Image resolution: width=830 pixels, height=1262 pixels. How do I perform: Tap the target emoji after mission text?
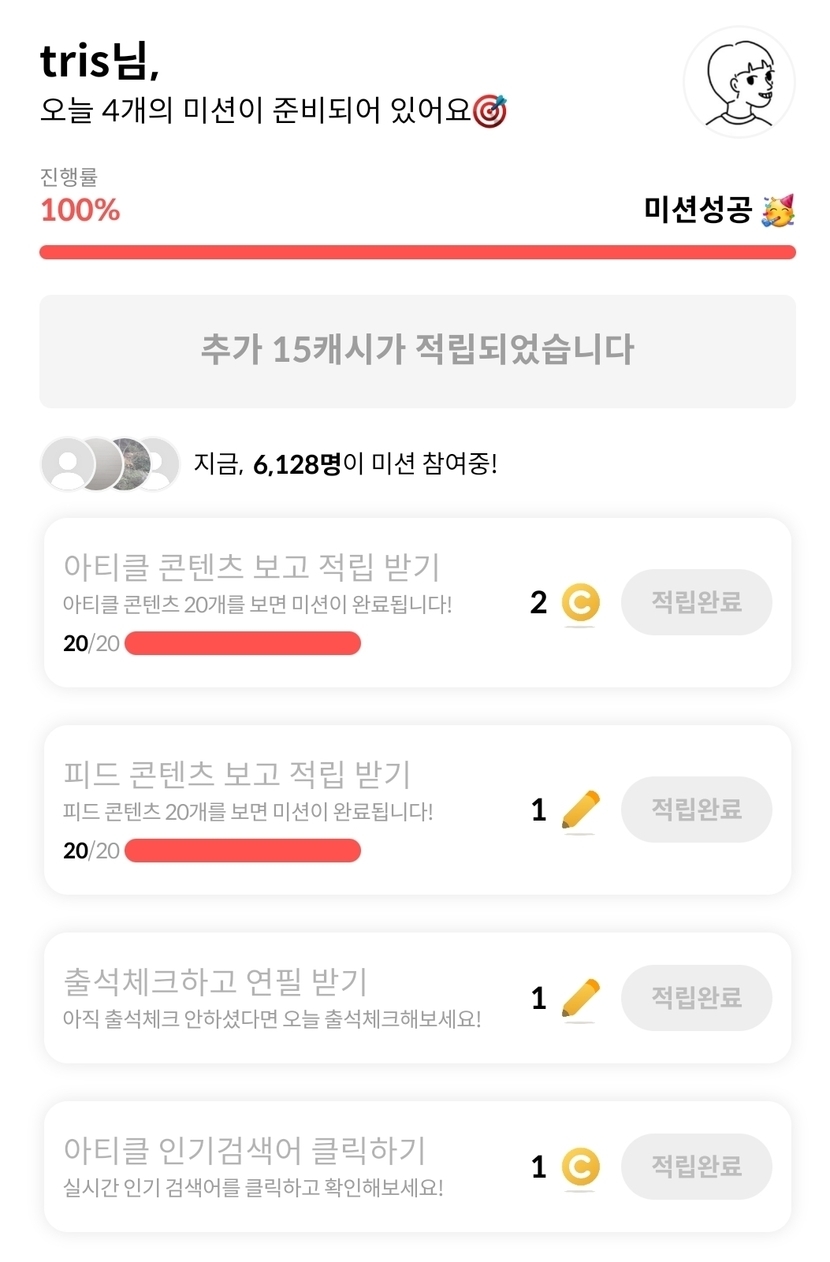(490, 110)
